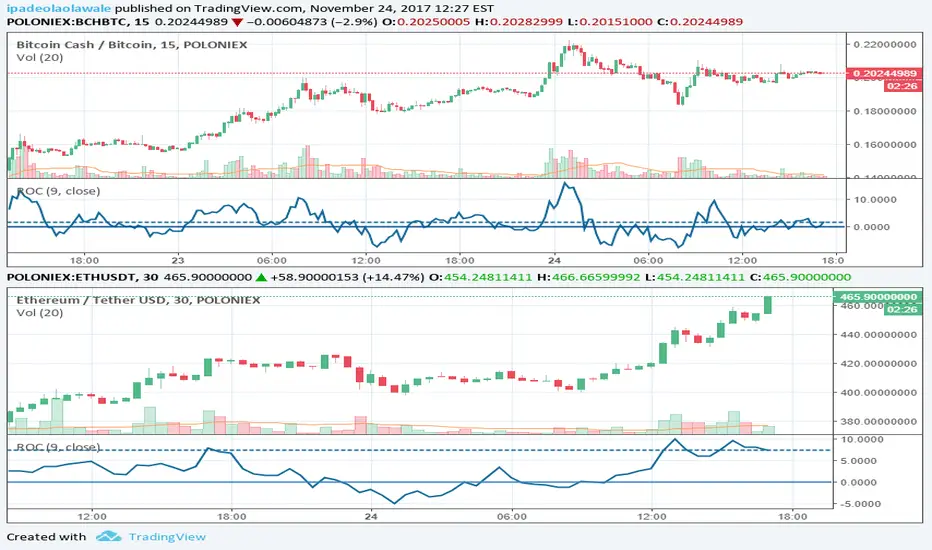The width and height of the screenshot is (932, 550).
Task: Click the 400.00000000 price axis label
Action: coord(878,393)
